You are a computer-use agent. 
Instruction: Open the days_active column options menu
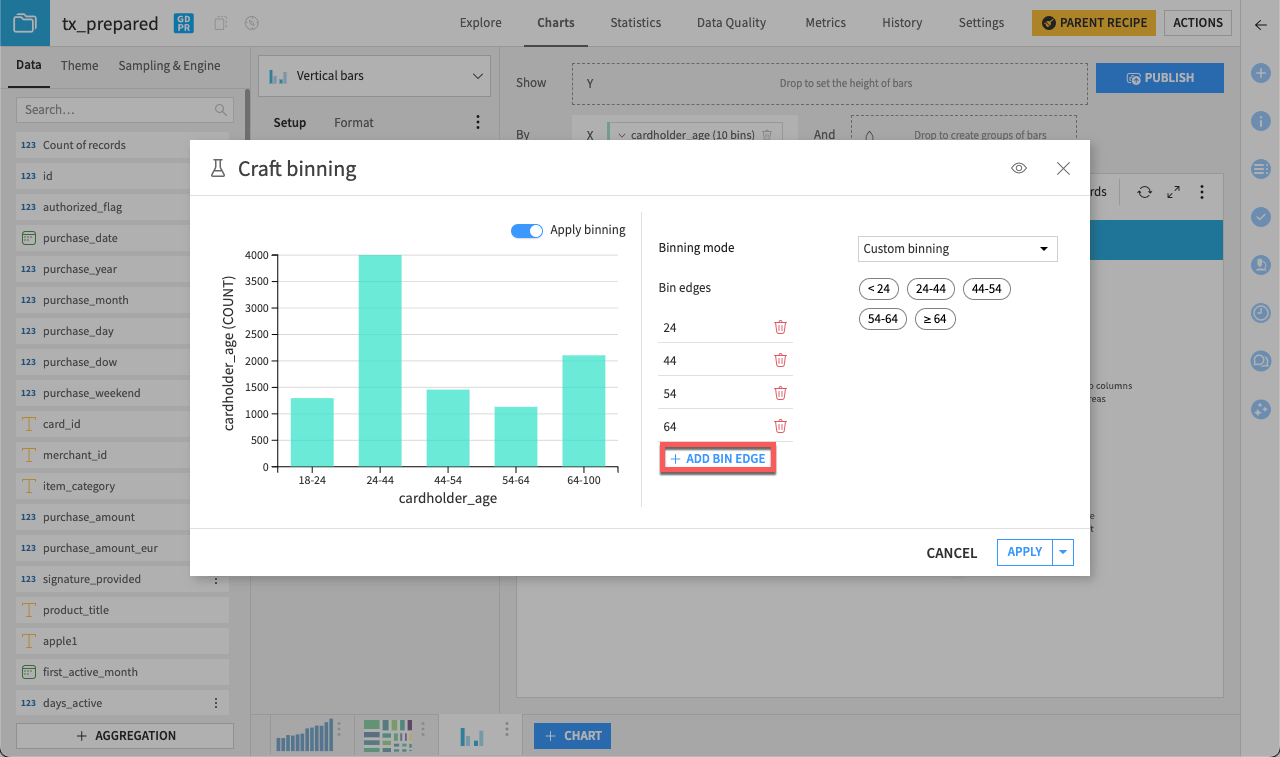click(x=216, y=703)
